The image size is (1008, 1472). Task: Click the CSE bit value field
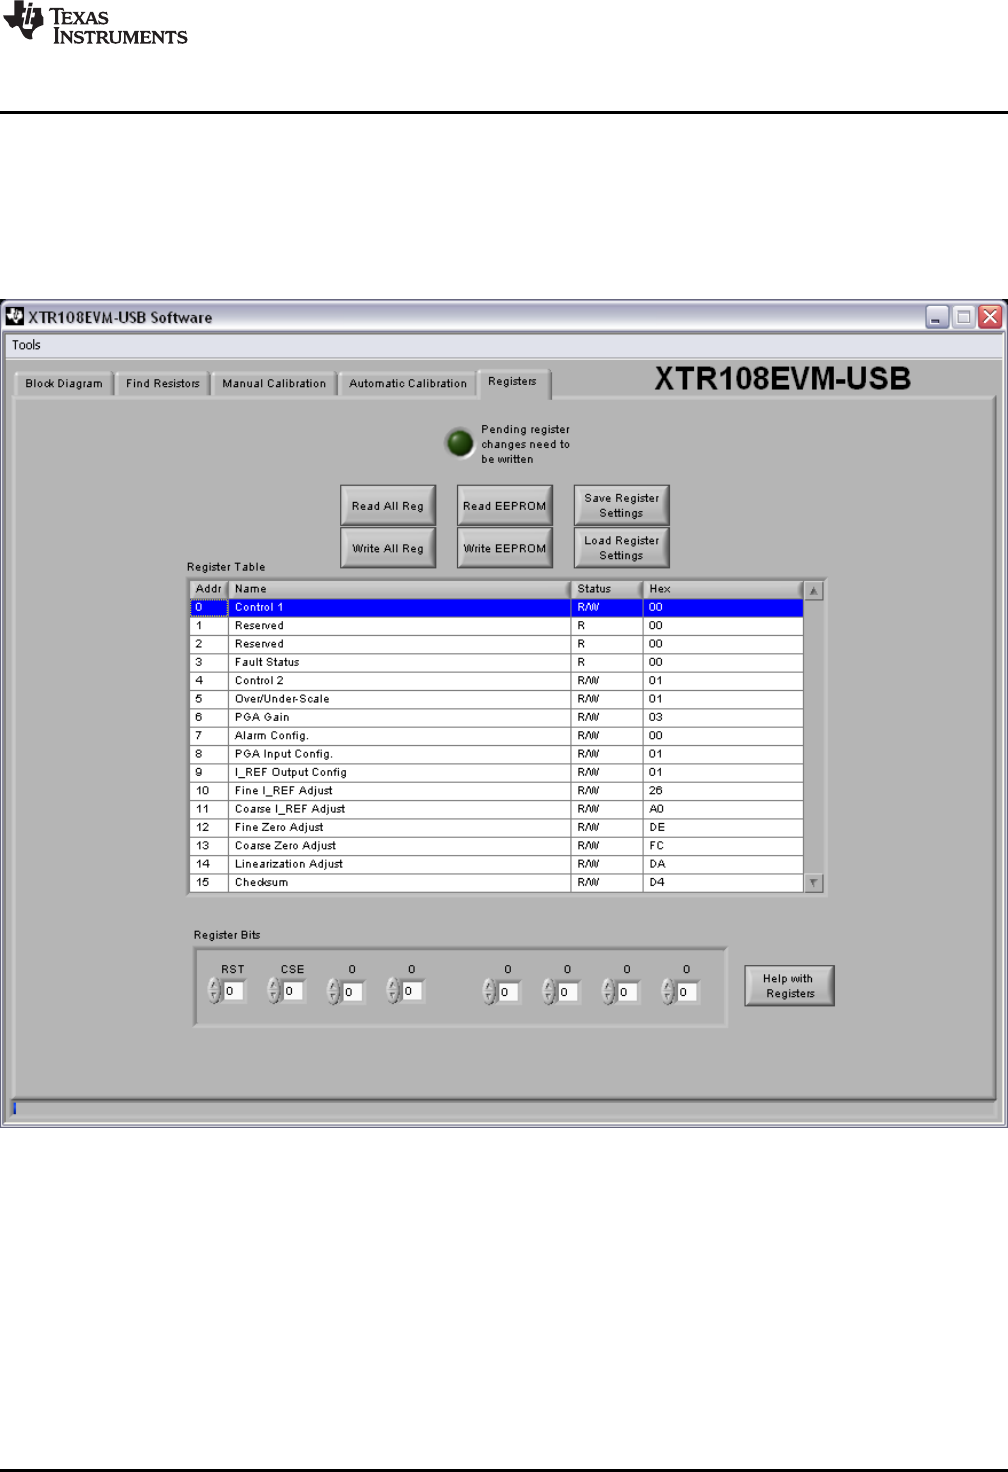point(293,991)
